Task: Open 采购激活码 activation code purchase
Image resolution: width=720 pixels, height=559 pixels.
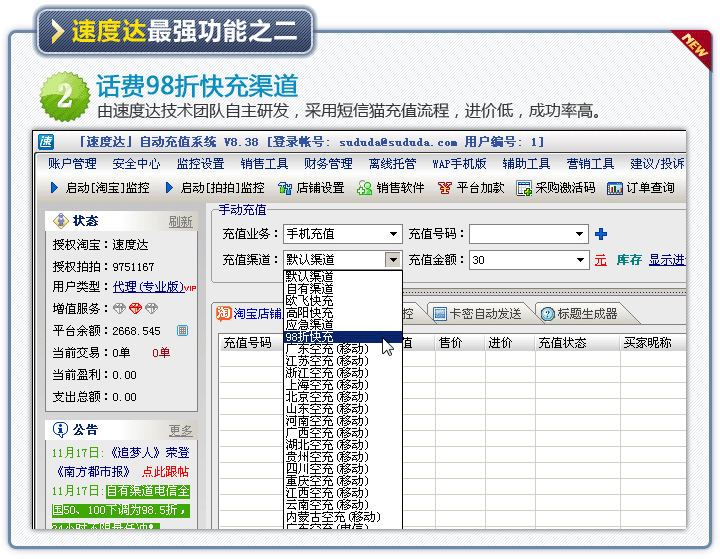Action: [x=556, y=187]
